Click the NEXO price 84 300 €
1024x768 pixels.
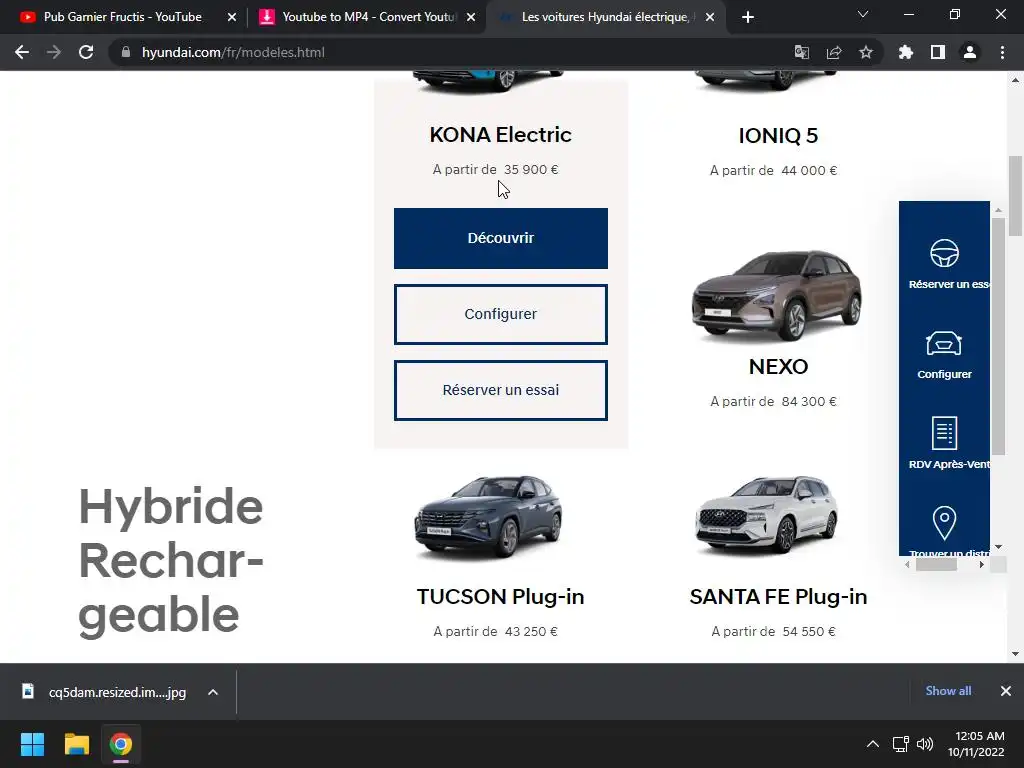pyautogui.click(x=809, y=402)
